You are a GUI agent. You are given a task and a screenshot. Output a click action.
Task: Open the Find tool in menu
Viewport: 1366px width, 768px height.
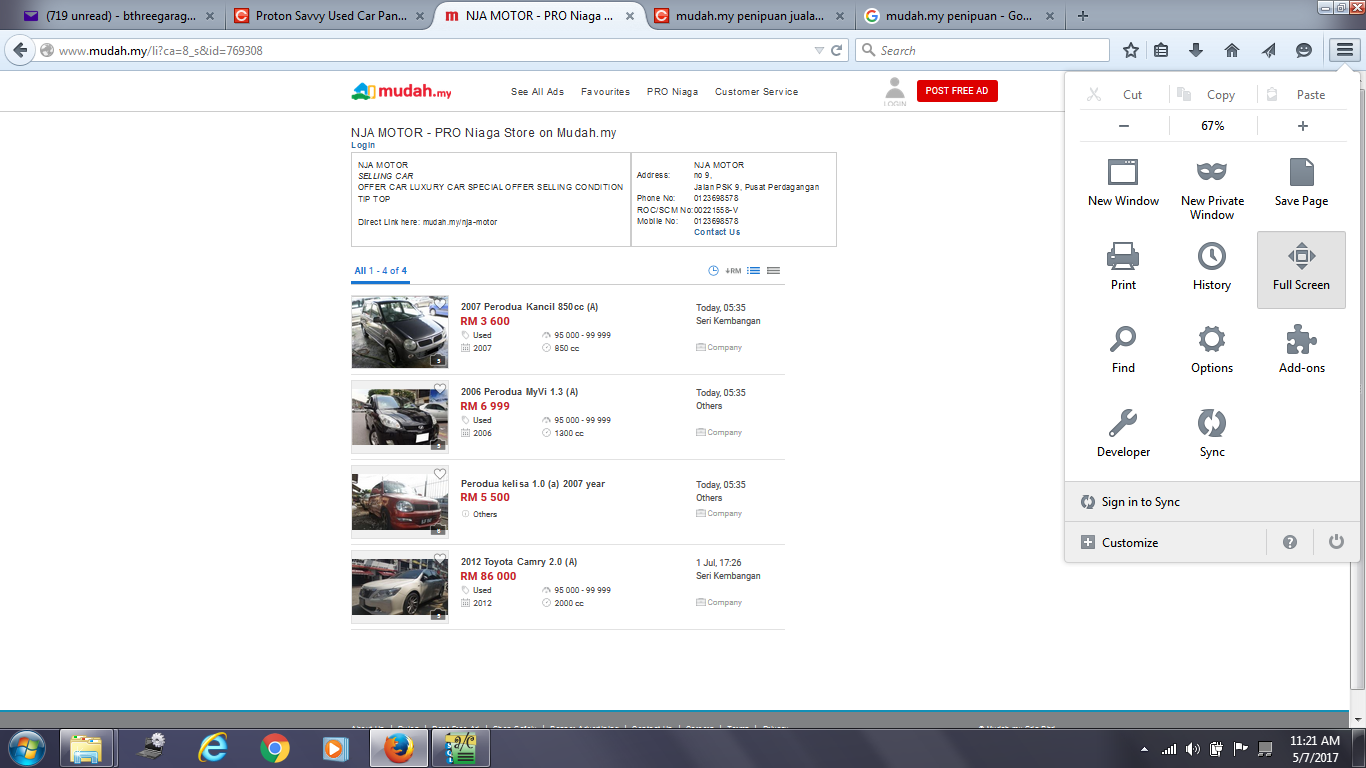1123,349
